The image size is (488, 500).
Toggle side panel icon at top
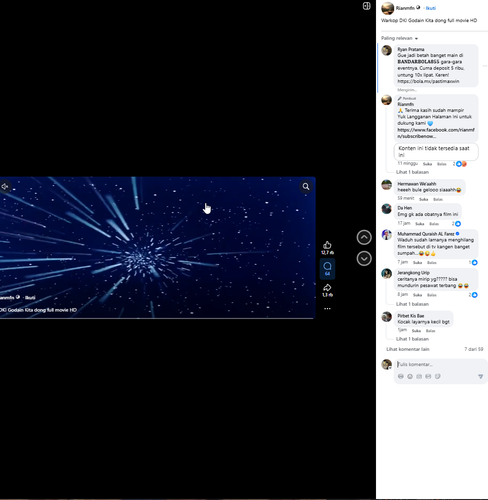point(366,6)
